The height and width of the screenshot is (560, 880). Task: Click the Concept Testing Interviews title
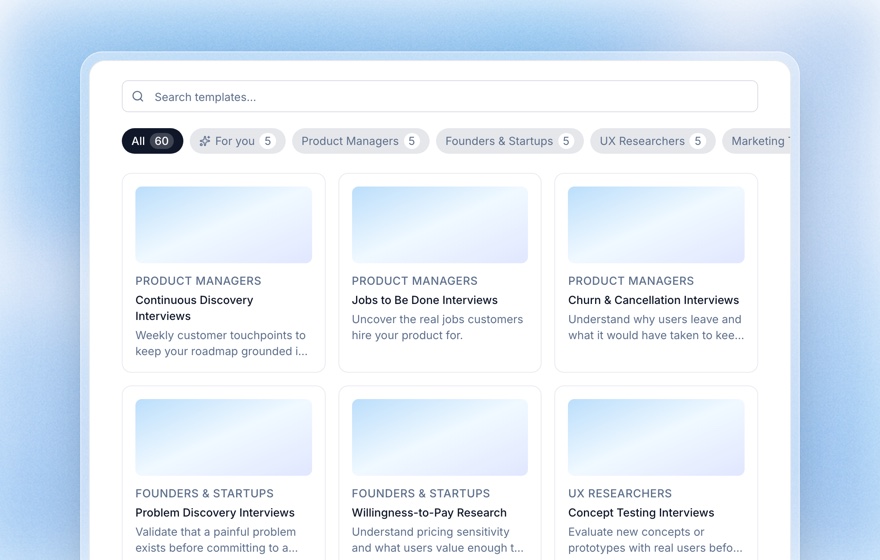tap(641, 512)
